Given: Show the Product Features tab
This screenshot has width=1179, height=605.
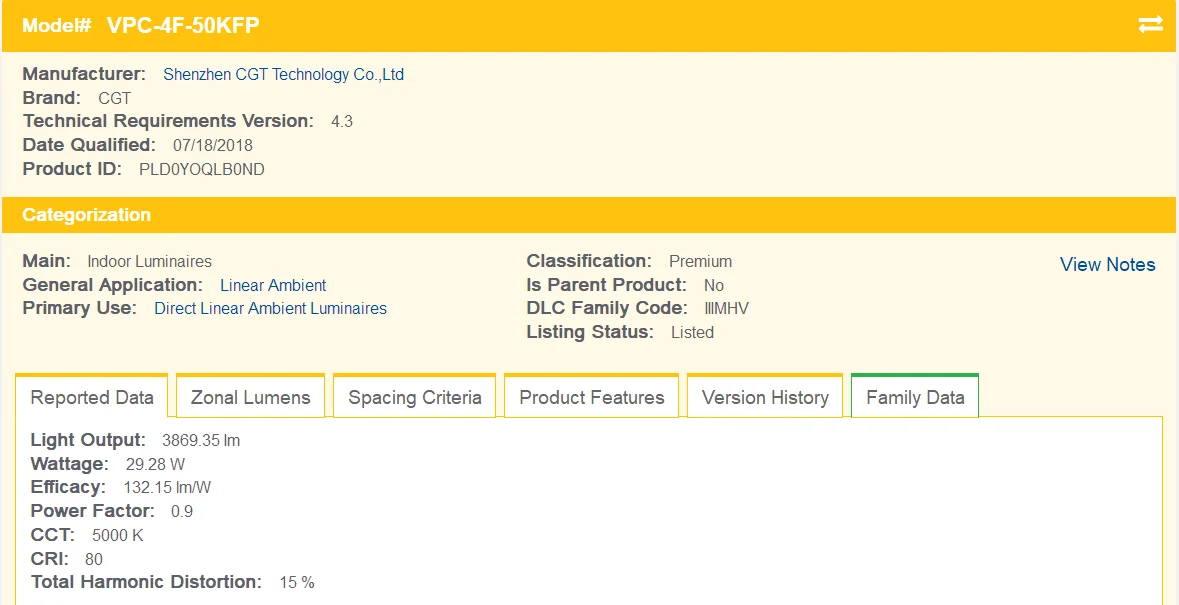Looking at the screenshot, I should pos(592,398).
